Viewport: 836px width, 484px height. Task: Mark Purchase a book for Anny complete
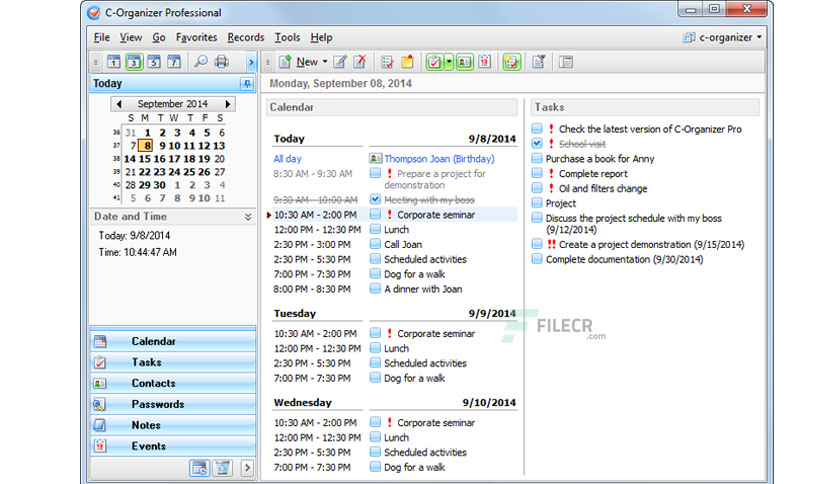[x=537, y=158]
